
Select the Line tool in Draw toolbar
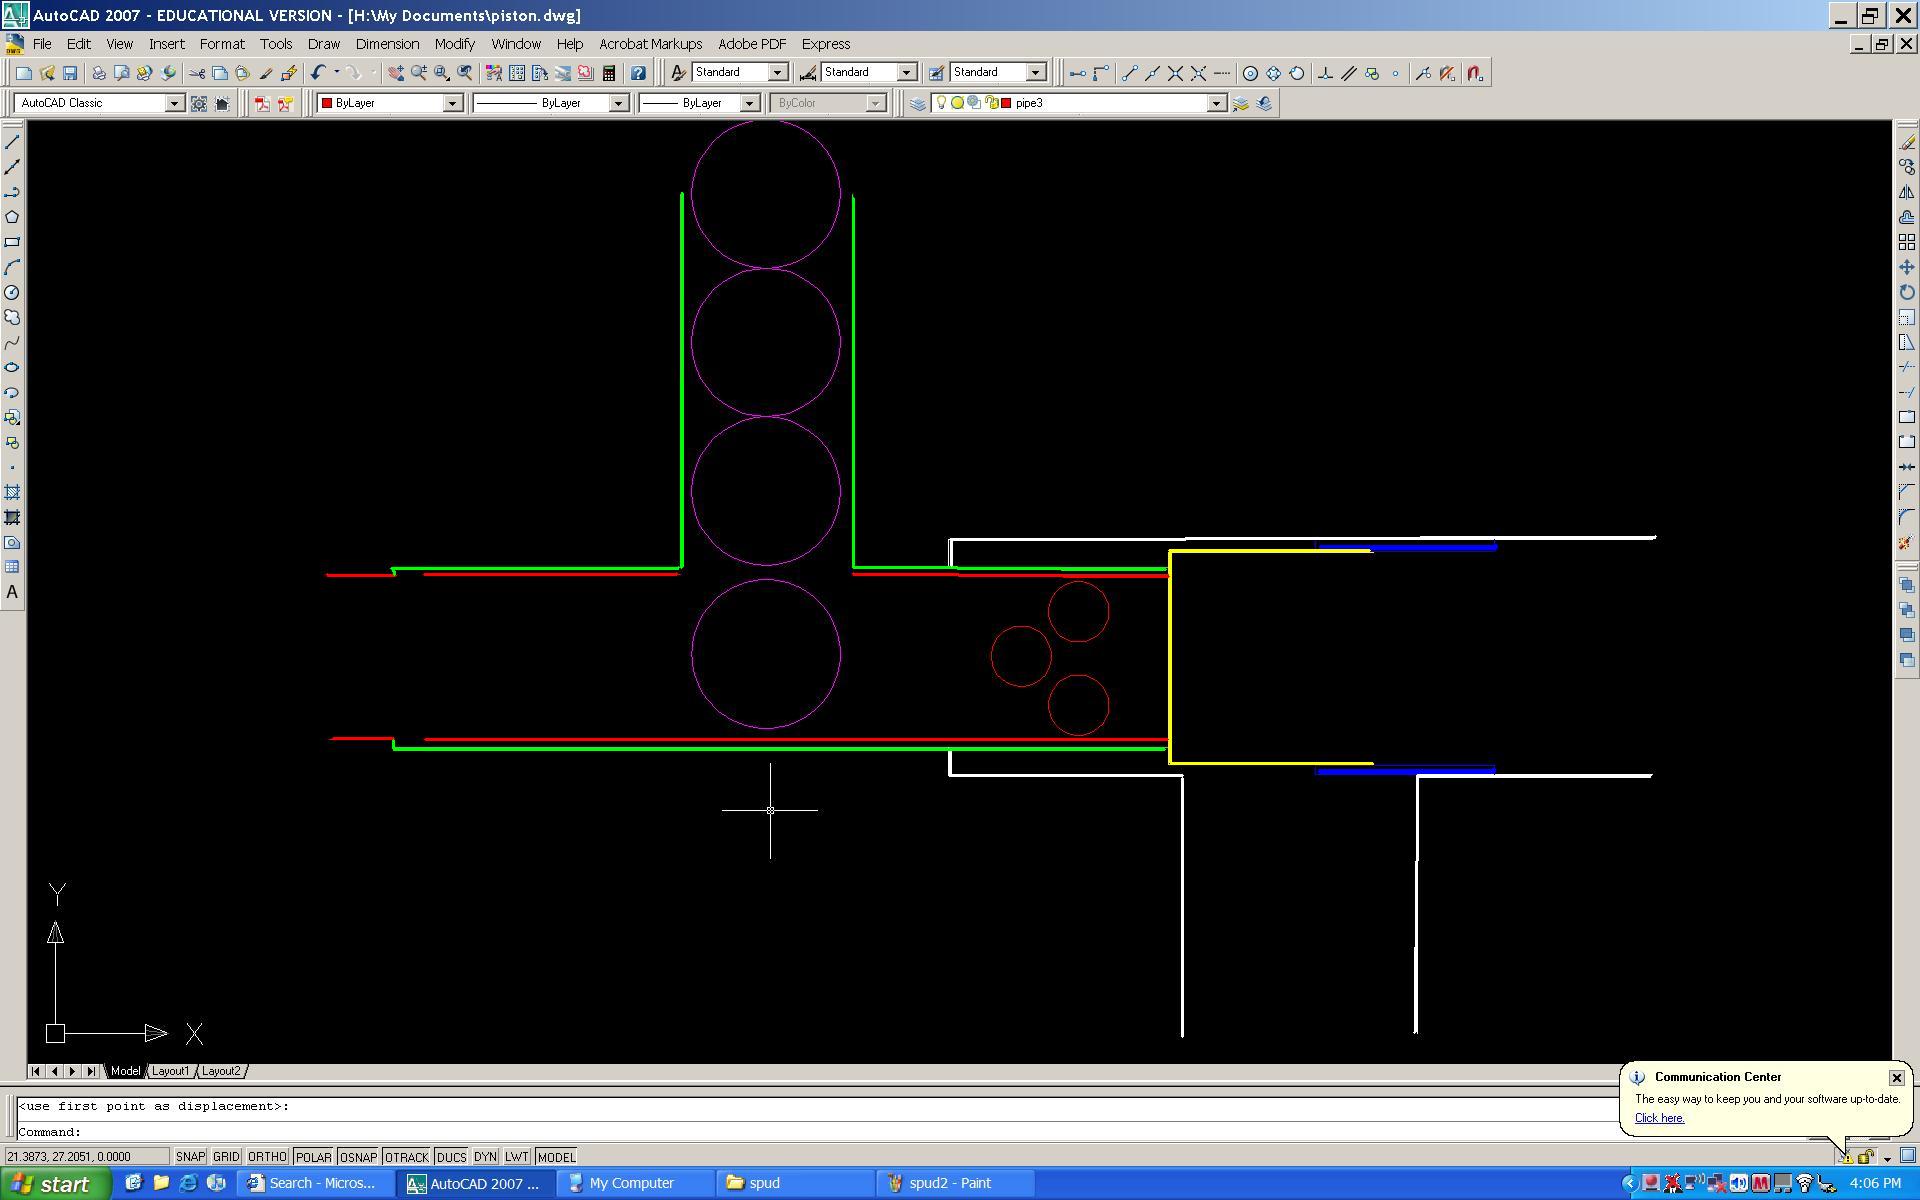tap(12, 142)
